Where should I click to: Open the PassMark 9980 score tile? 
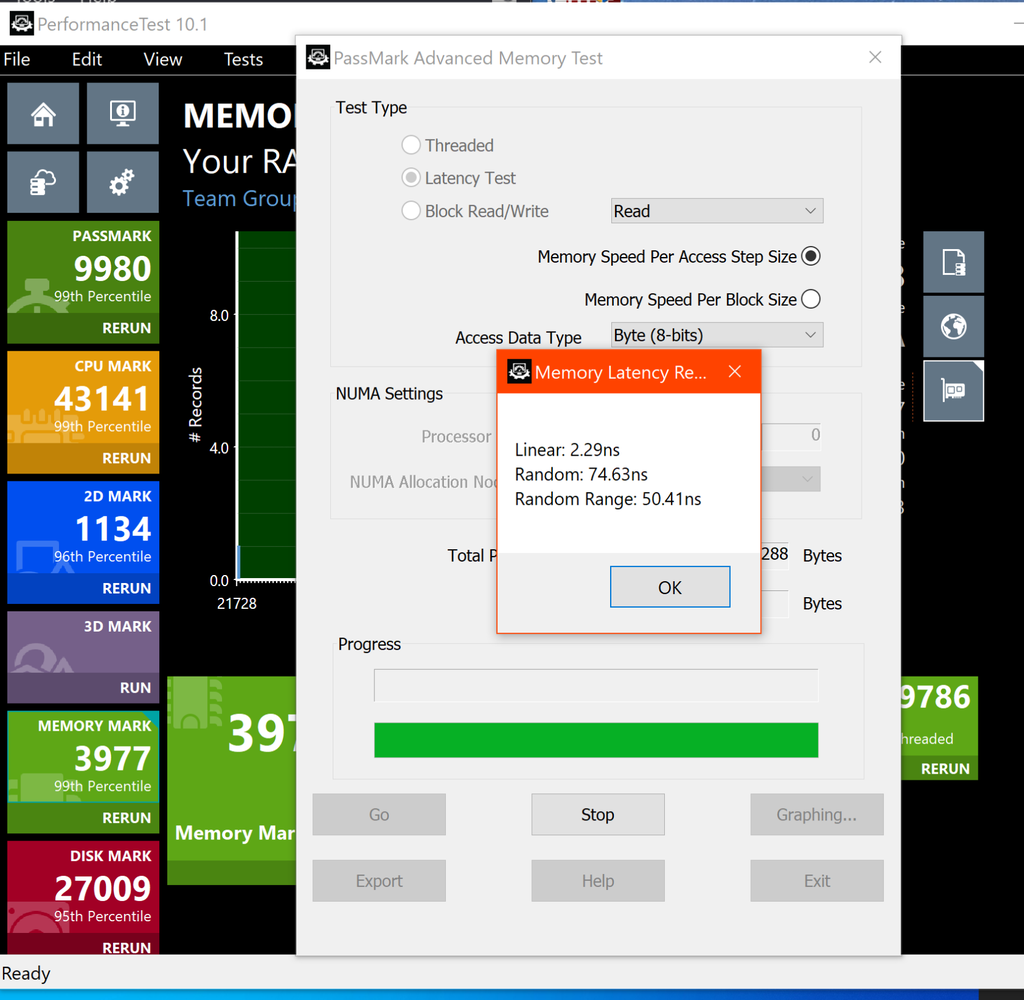tap(83, 269)
